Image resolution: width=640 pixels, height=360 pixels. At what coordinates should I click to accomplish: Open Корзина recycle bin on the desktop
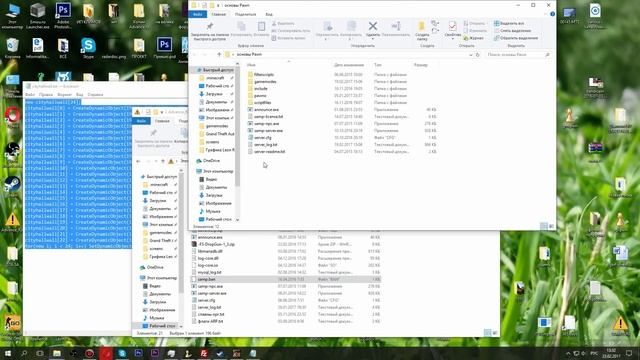[x=12, y=48]
